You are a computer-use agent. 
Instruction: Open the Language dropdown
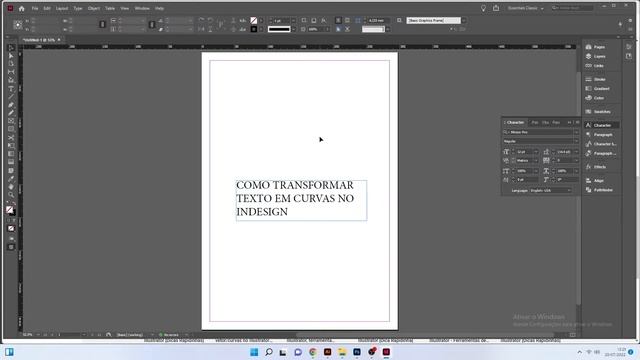coord(550,191)
